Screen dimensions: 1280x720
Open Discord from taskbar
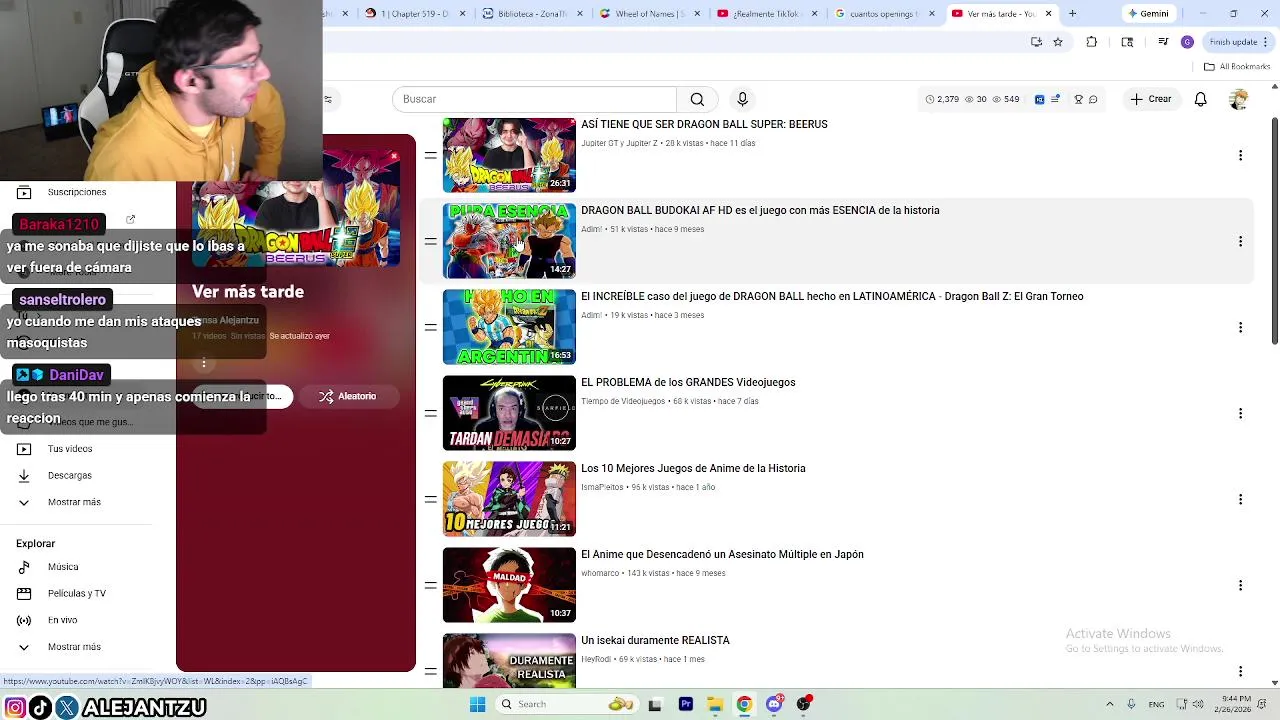coord(773,704)
